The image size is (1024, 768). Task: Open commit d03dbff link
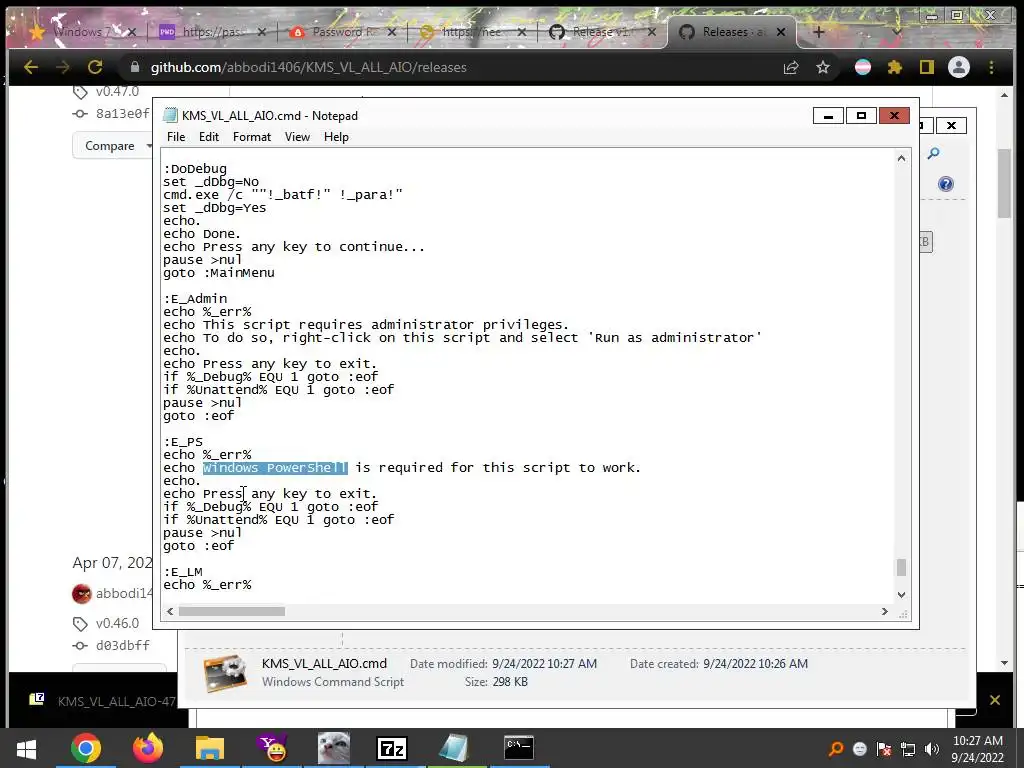(122, 645)
